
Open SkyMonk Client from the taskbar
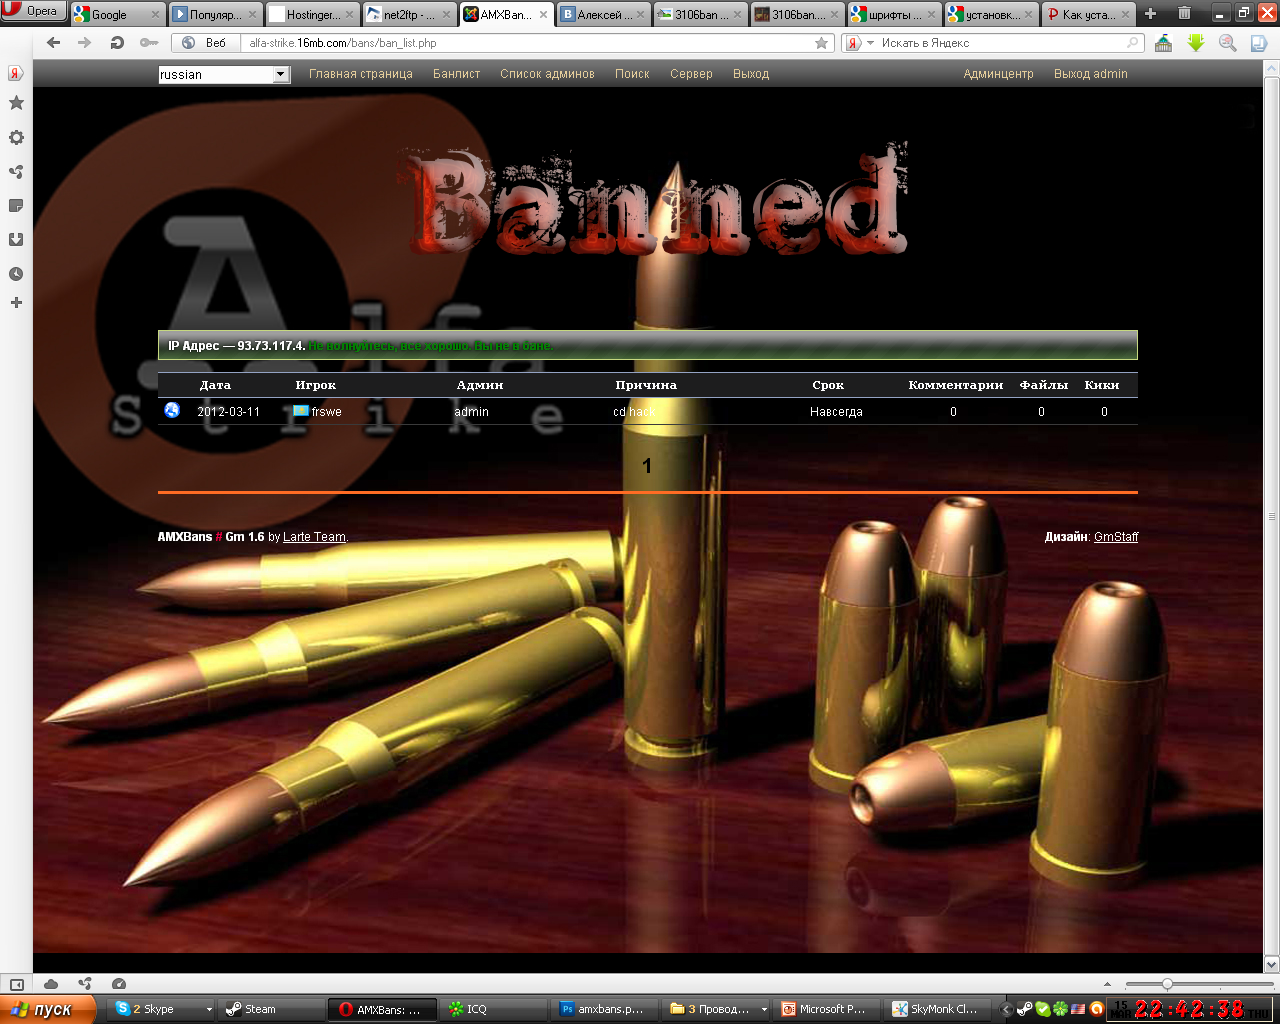938,1009
